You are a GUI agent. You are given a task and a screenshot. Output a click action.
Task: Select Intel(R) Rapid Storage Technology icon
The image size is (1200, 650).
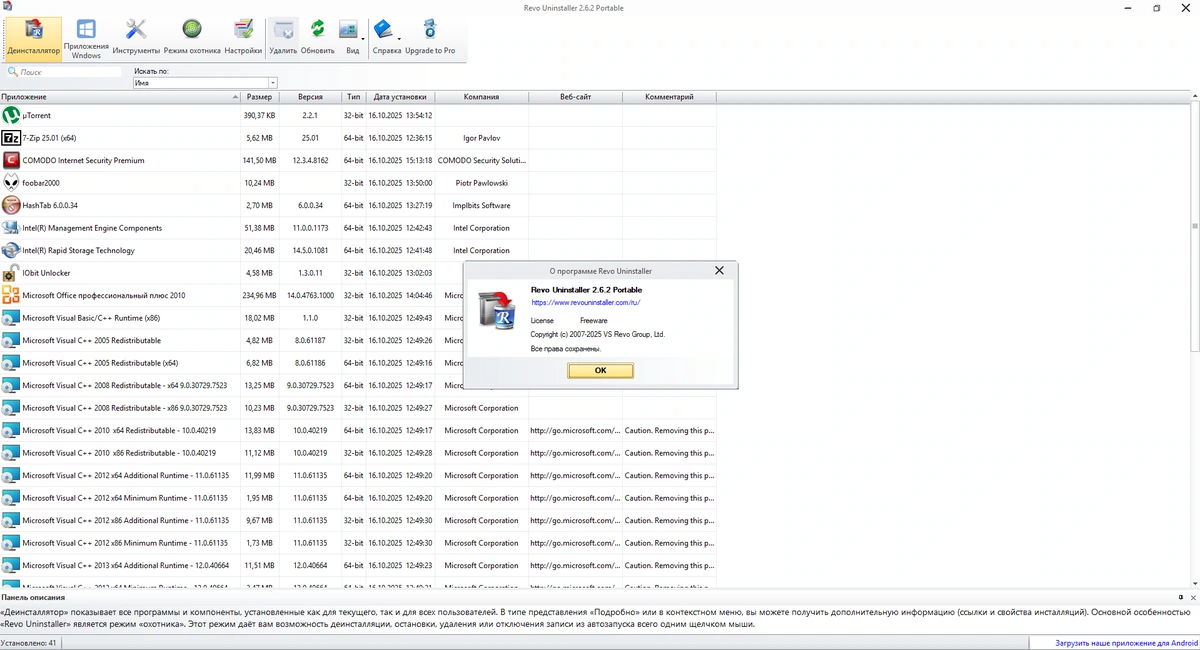[11, 250]
